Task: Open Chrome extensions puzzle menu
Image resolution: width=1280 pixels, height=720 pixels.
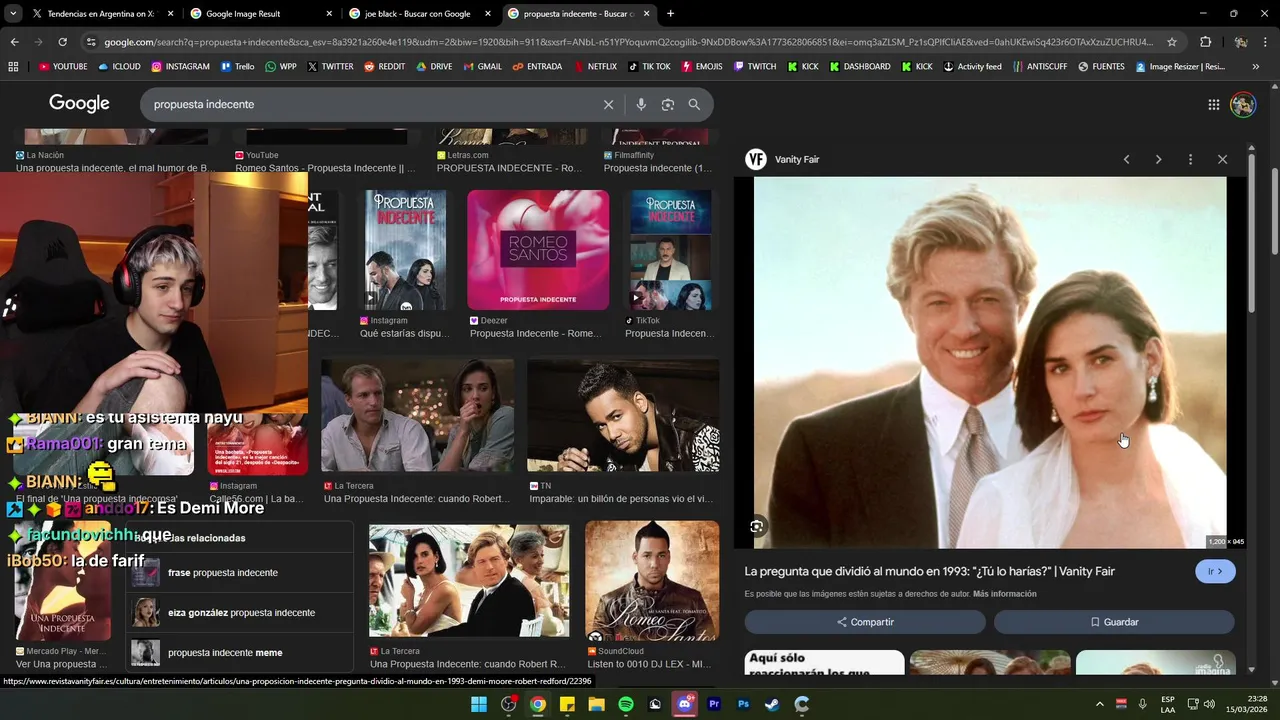Action: pos(1205,42)
